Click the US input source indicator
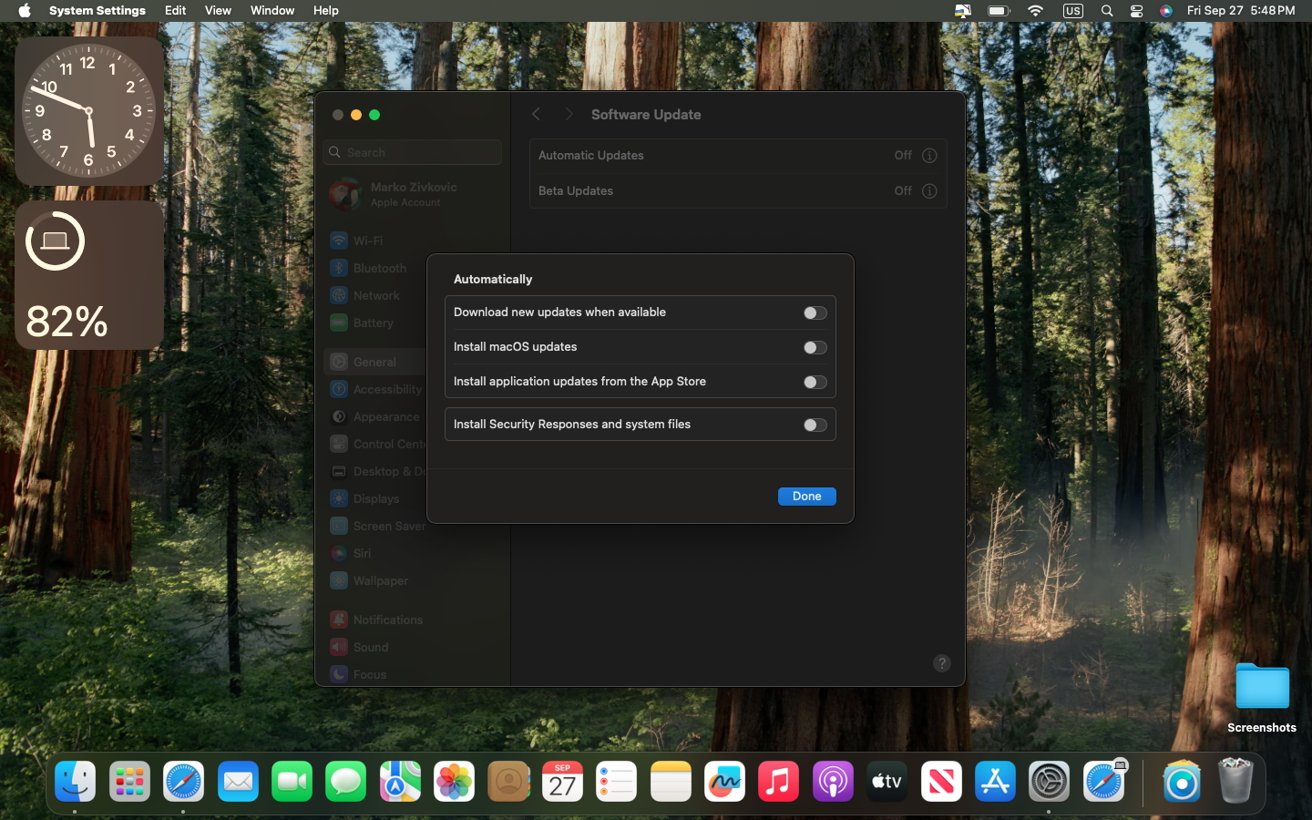The height and width of the screenshot is (820, 1312). tap(1073, 10)
